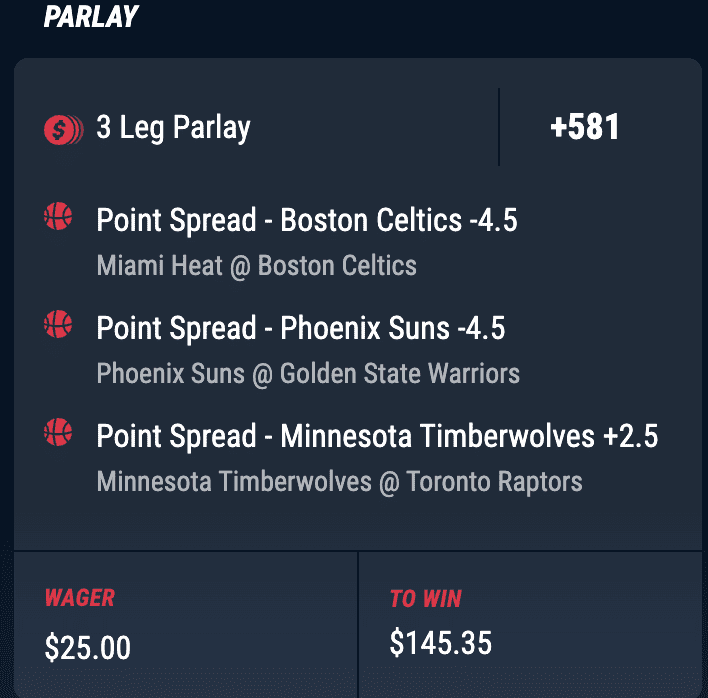The width and height of the screenshot is (708, 698).
Task: Open Phoenix Suns @ Golden State Warriors matchup
Action: [308, 374]
